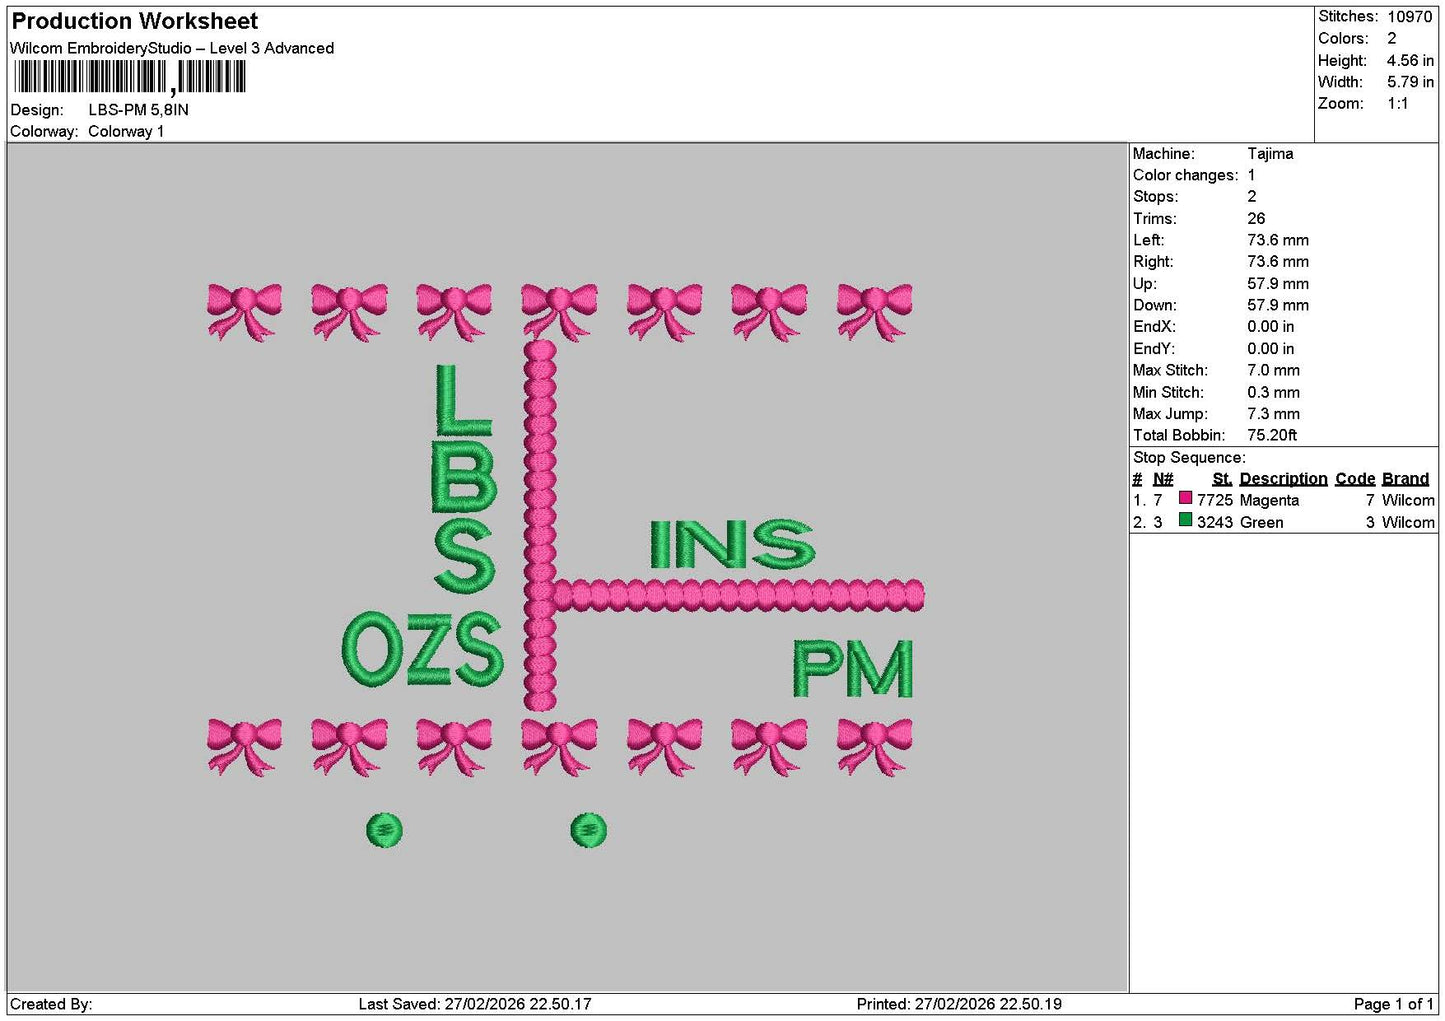Click the zoom value 1:1
This screenshot has height=1021, width=1445.
[1398, 104]
